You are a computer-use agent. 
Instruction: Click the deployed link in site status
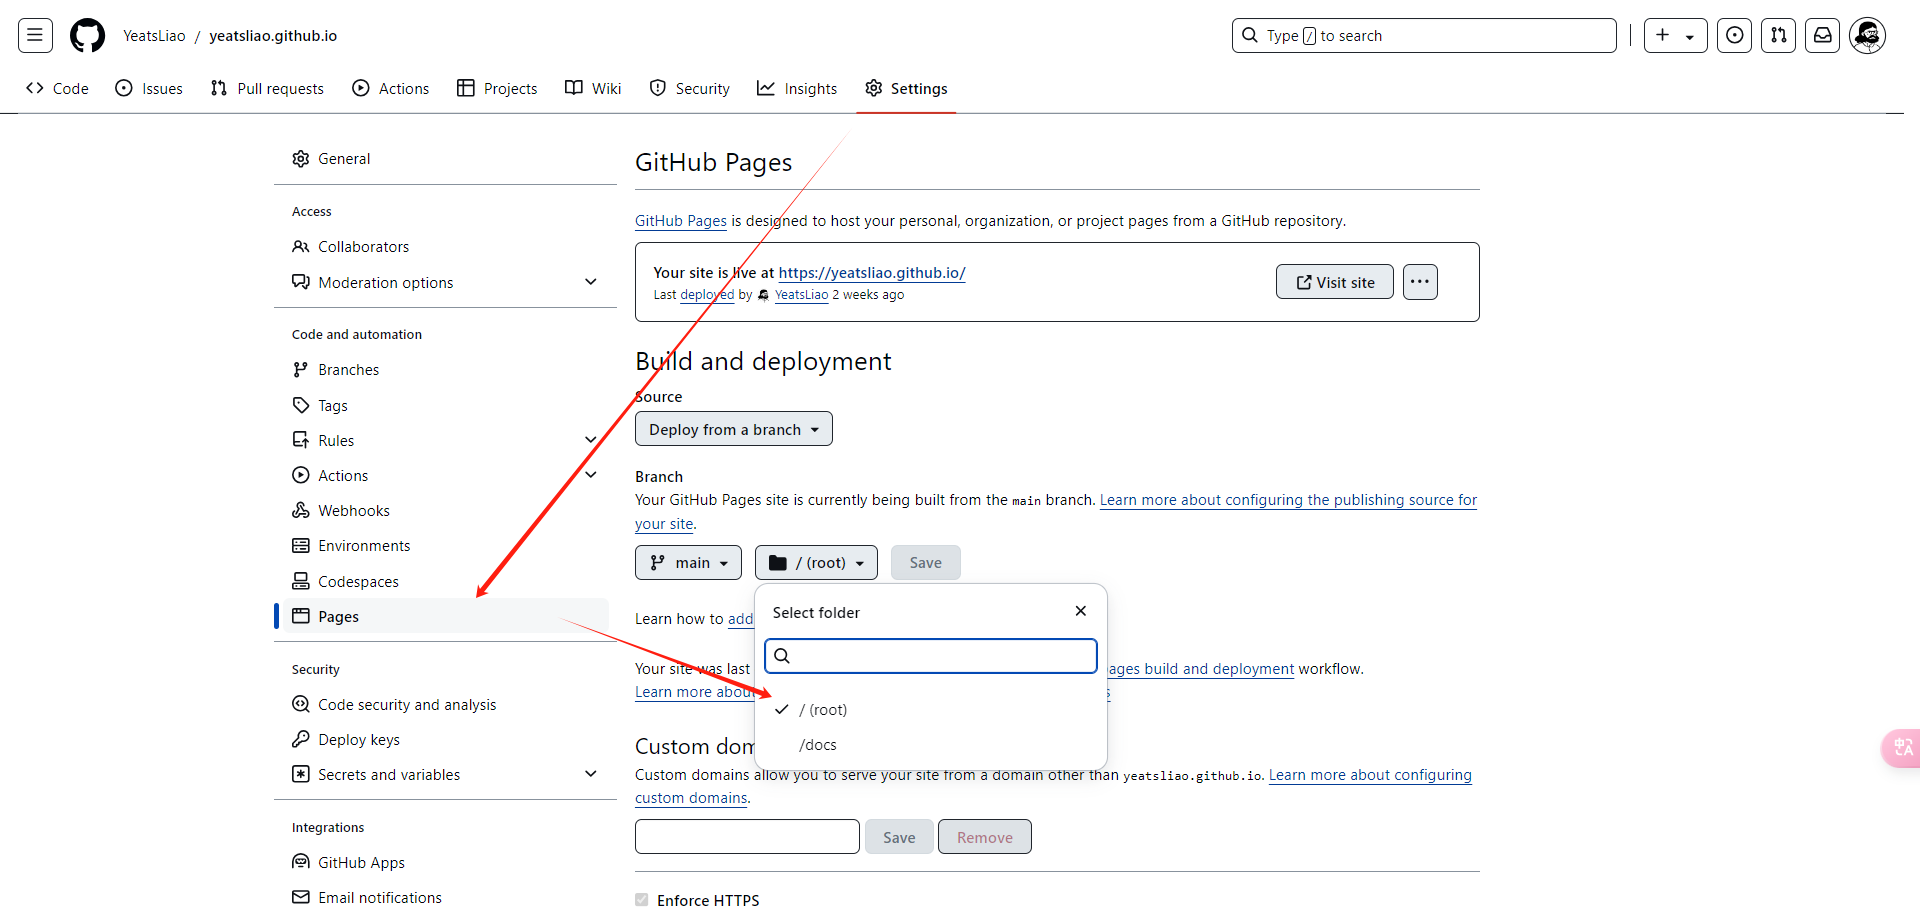707,295
